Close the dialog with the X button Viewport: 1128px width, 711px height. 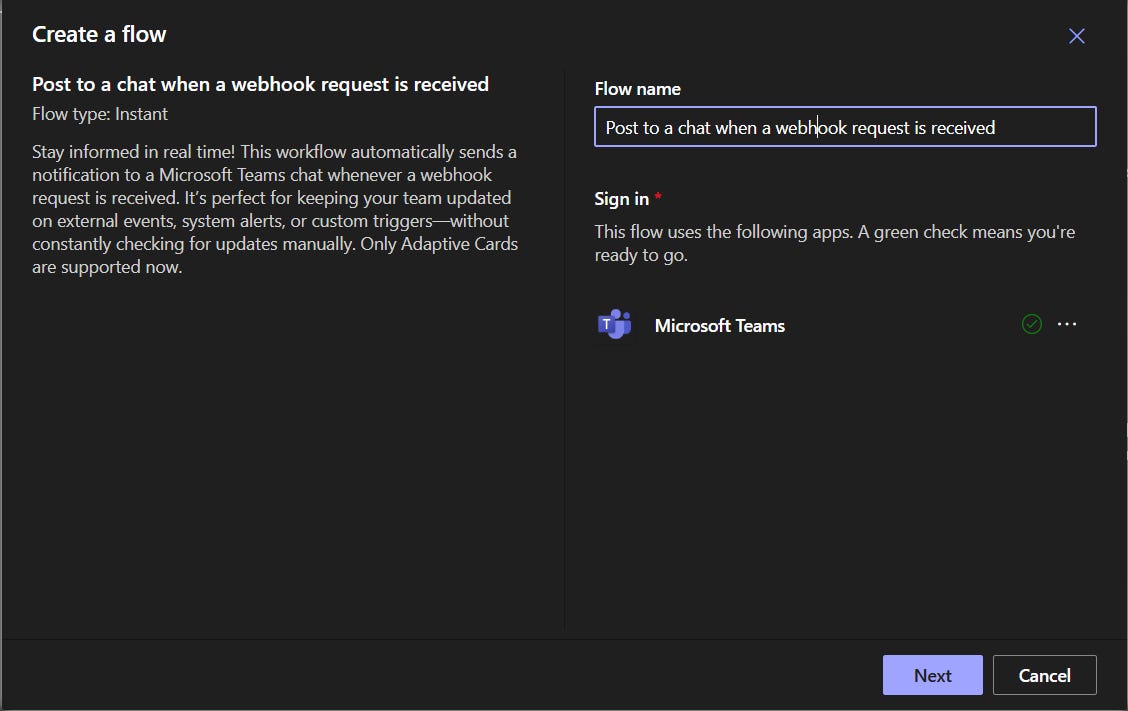pos(1076,36)
